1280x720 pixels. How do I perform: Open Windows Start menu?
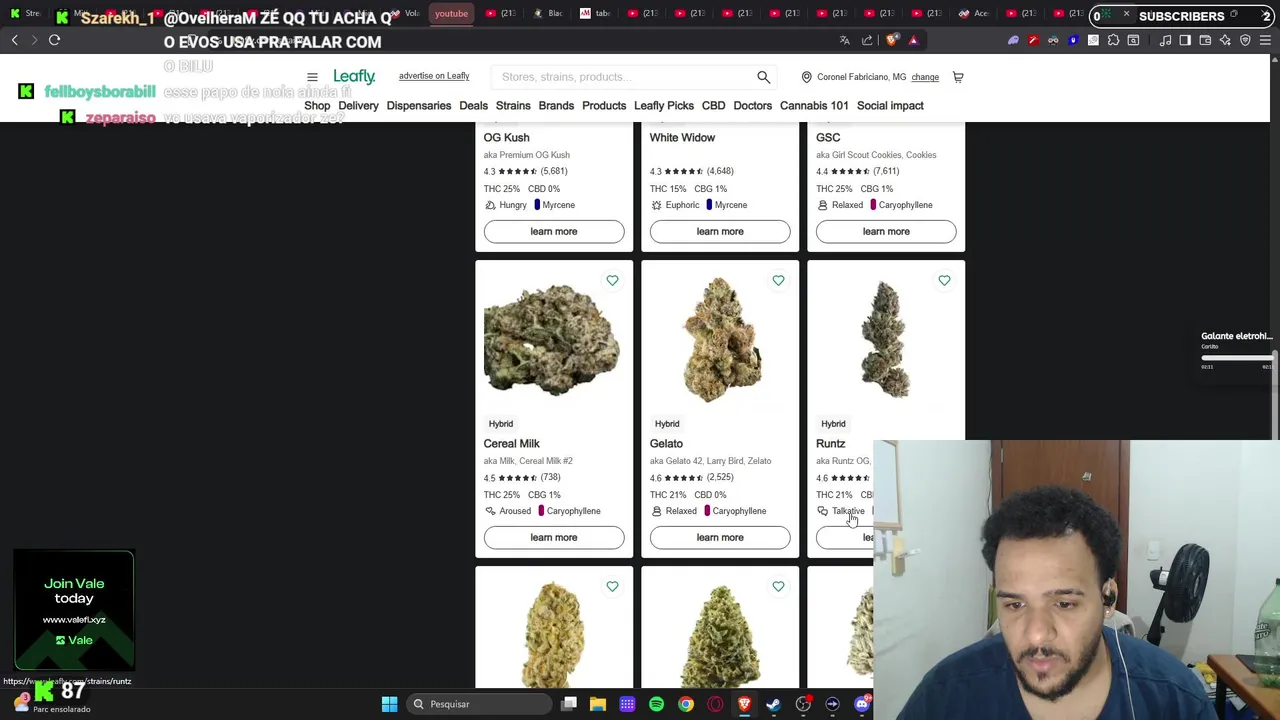pos(389,704)
